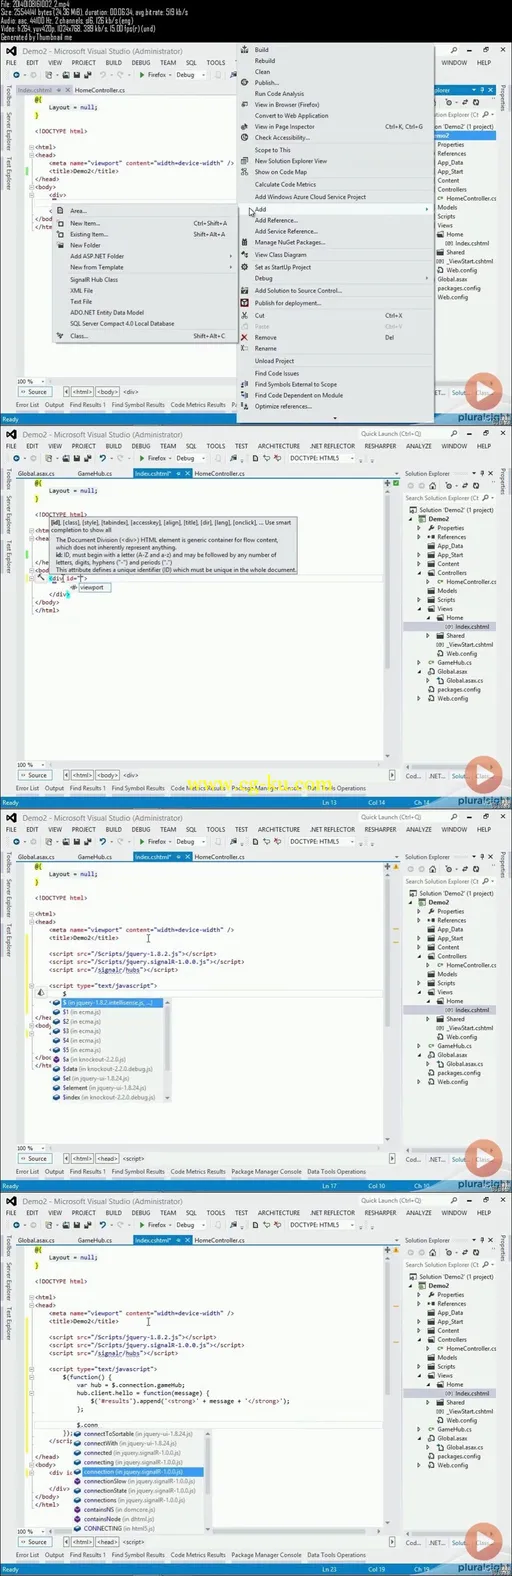This screenshot has height=1576, width=512.
Task: Pick SQL Server Compact 4.0 Local Database
Action: click(x=122, y=324)
